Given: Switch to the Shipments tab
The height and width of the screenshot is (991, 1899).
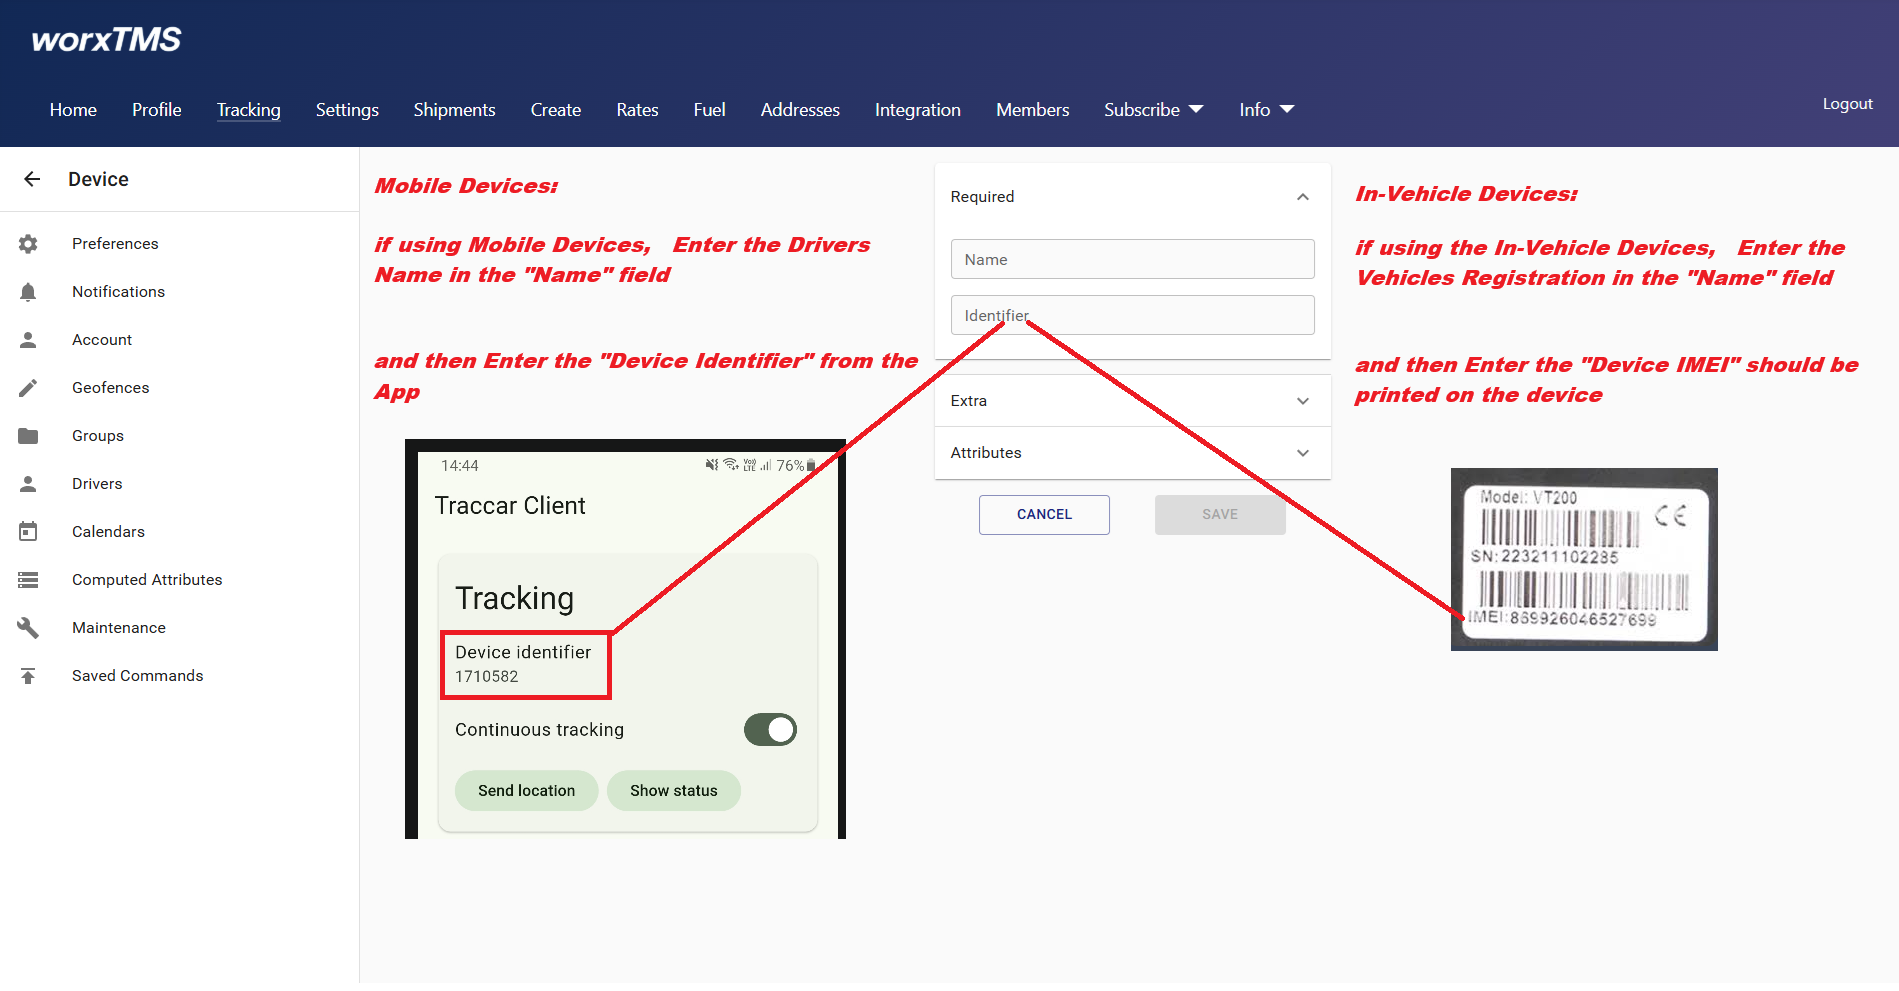Looking at the screenshot, I should click(x=454, y=109).
